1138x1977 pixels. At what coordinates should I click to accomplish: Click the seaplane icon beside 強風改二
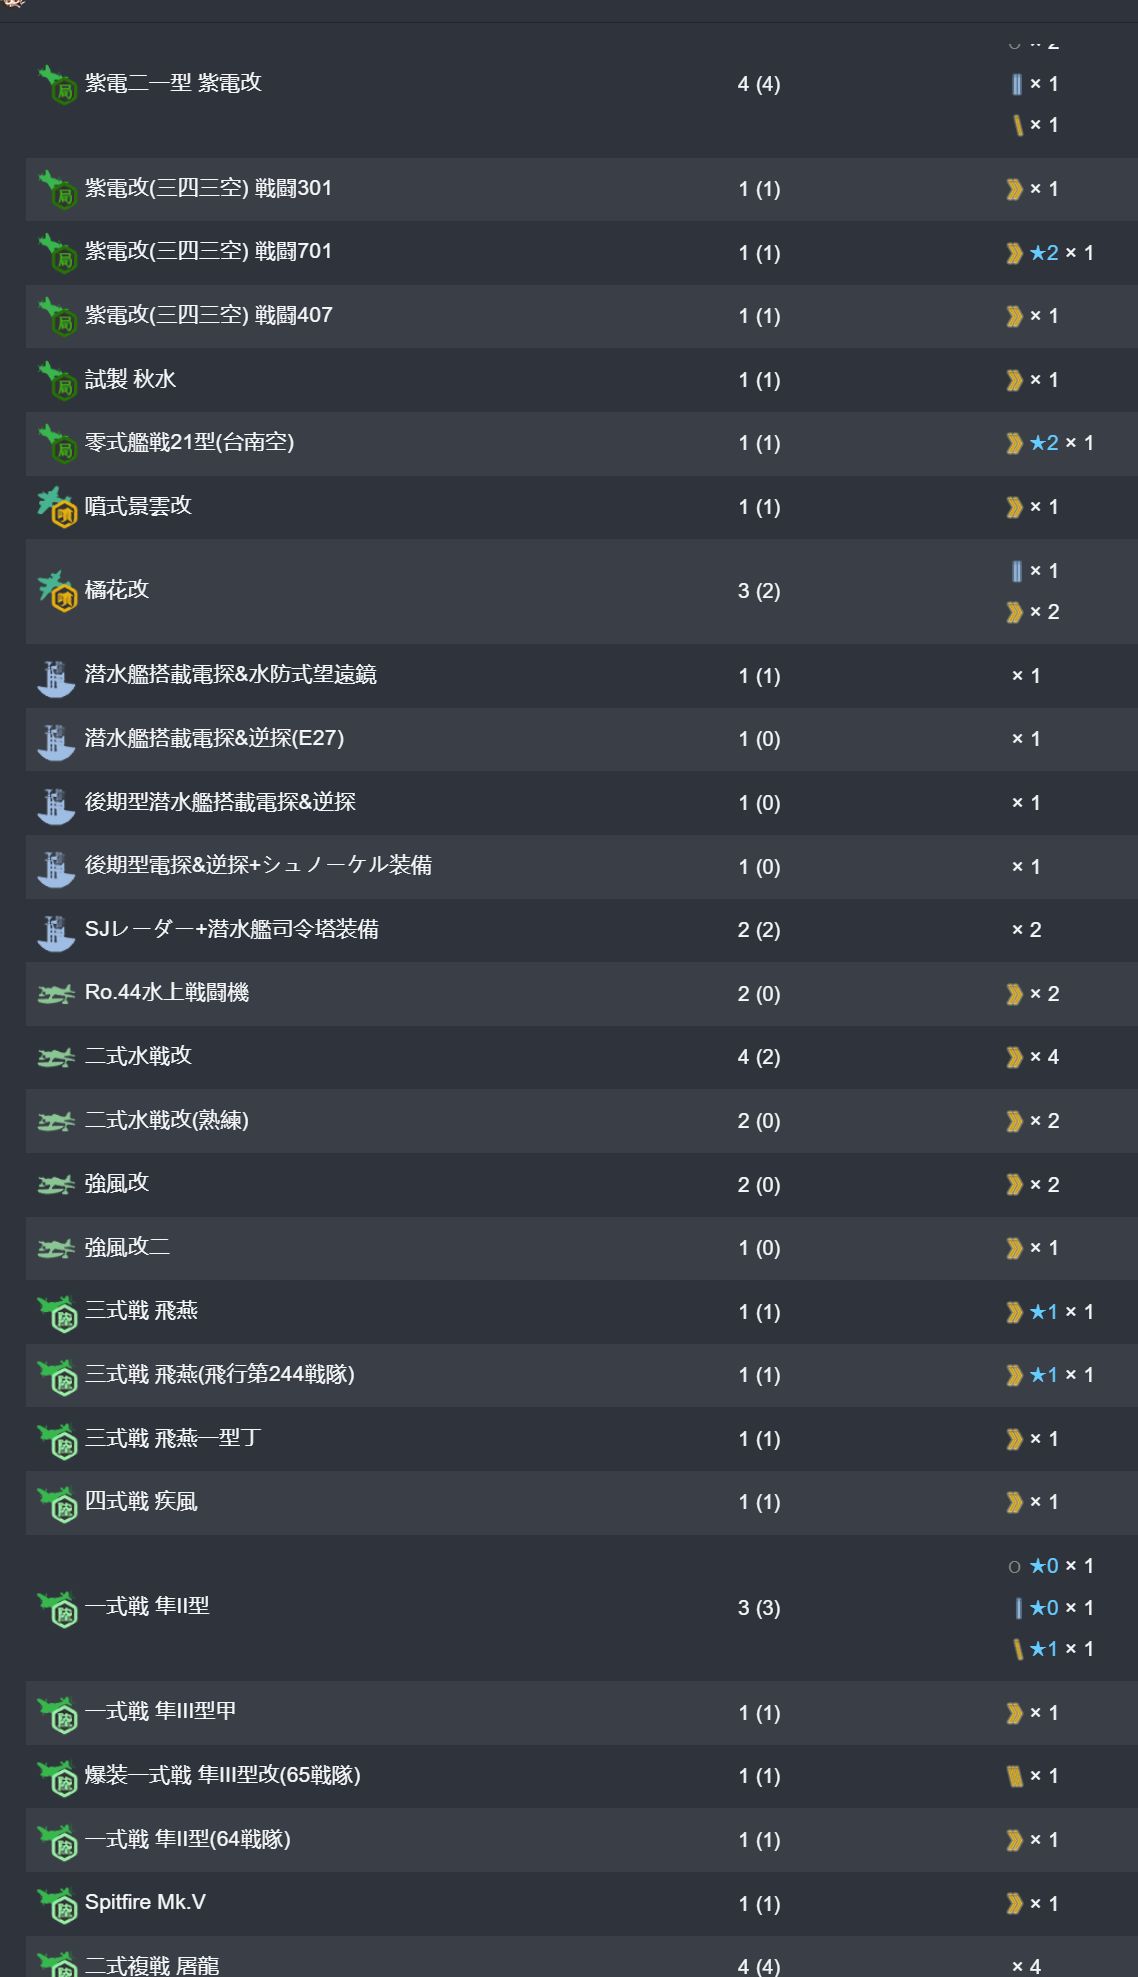pos(56,1248)
